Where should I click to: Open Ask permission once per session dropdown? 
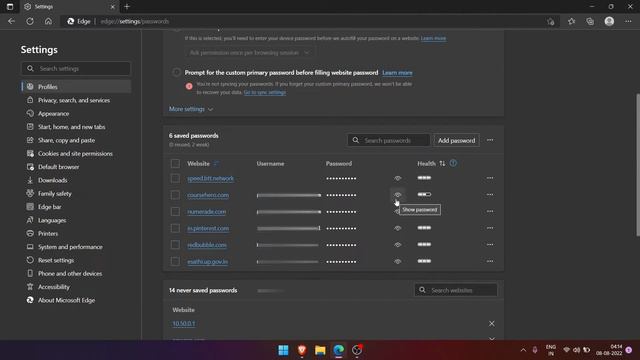[249, 53]
